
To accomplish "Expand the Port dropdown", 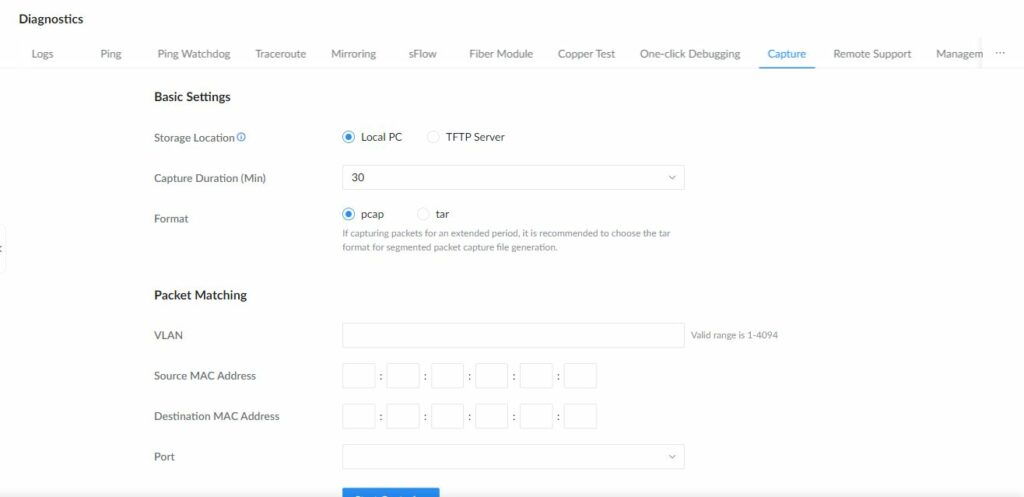I will click(x=513, y=457).
